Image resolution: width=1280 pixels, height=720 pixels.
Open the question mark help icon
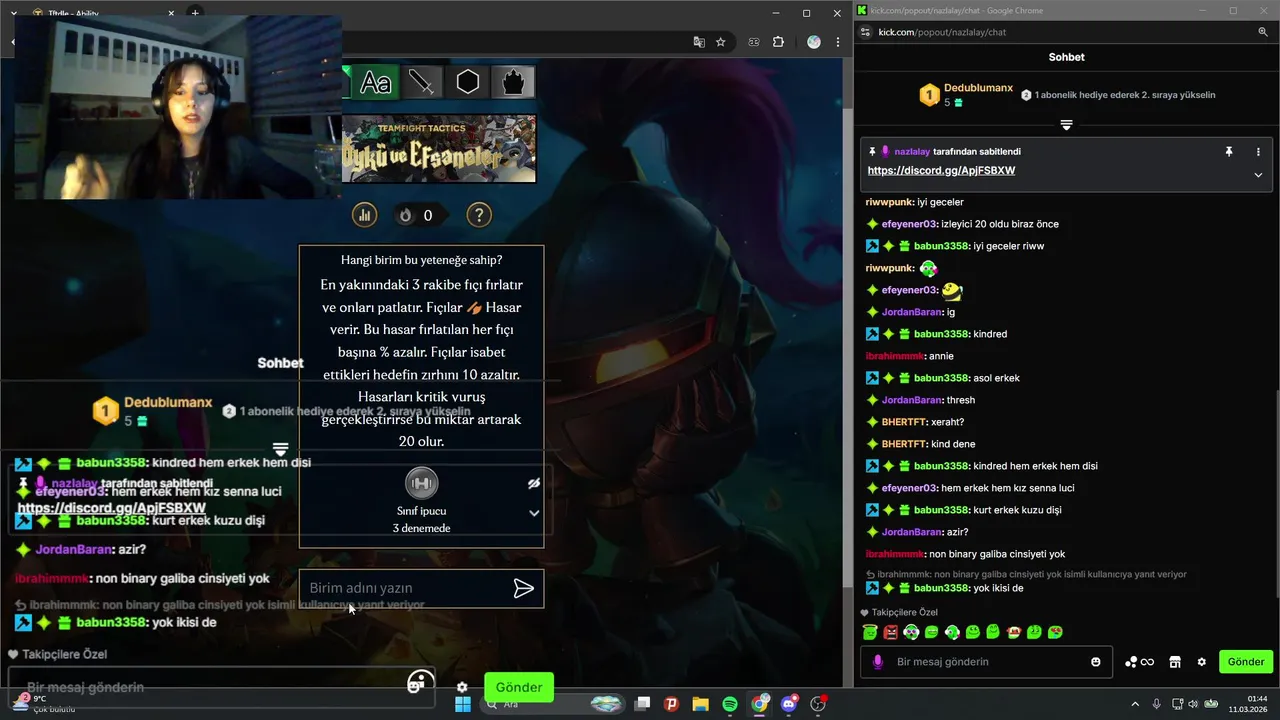[479, 215]
